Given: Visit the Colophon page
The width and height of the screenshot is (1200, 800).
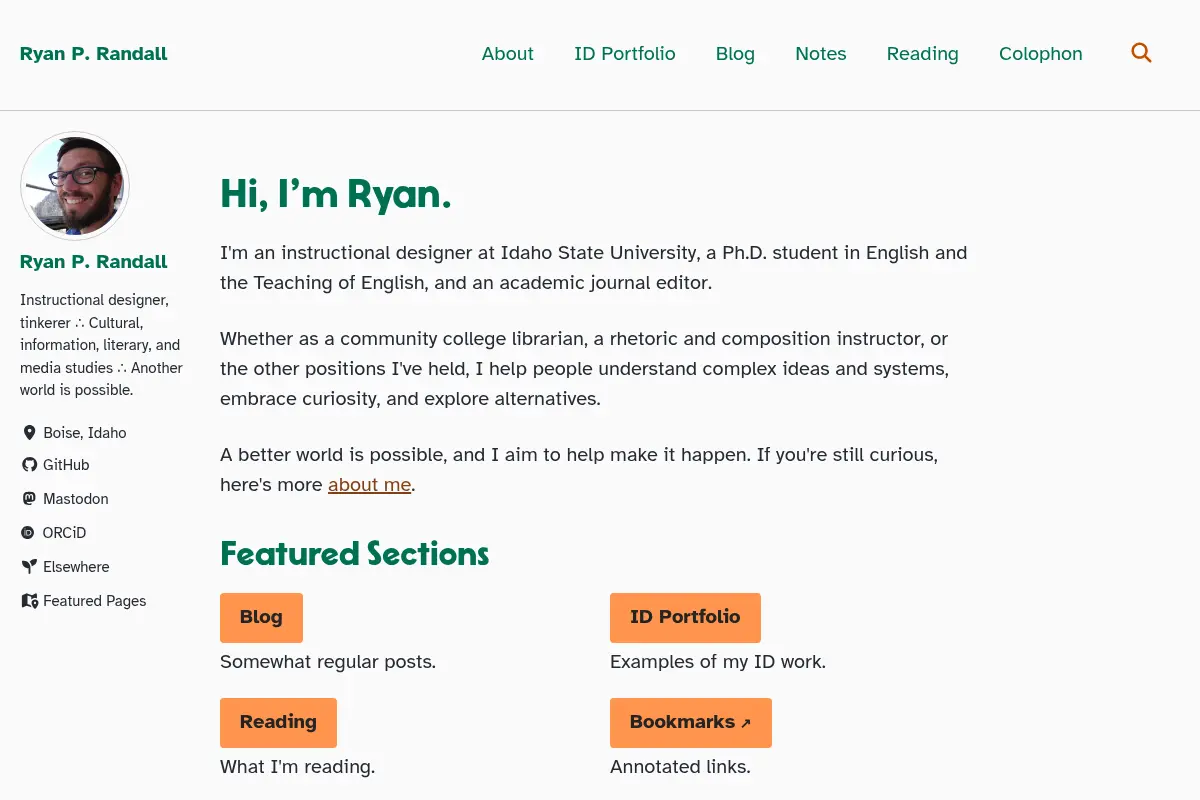Looking at the screenshot, I should (x=1041, y=54).
